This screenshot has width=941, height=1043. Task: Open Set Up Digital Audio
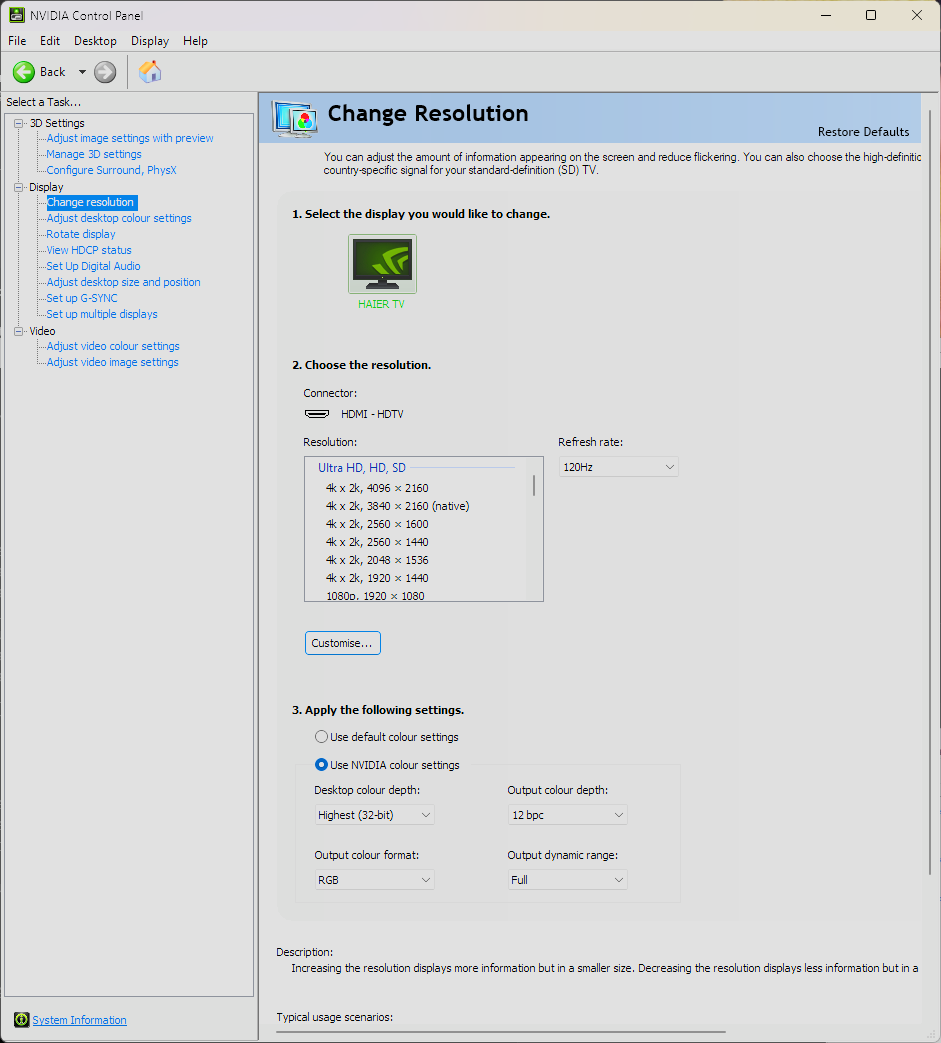pyautogui.click(x=93, y=266)
